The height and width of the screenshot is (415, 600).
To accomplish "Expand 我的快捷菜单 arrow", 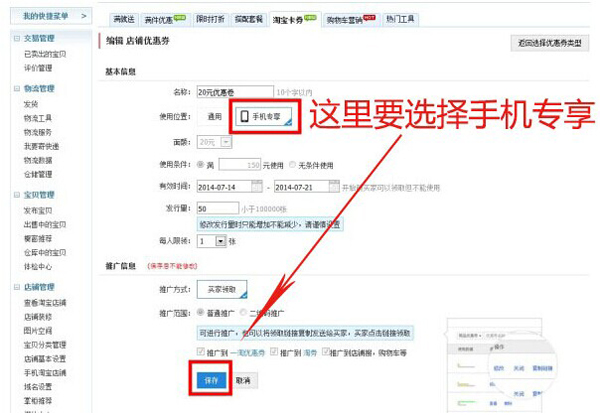I will click(84, 16).
